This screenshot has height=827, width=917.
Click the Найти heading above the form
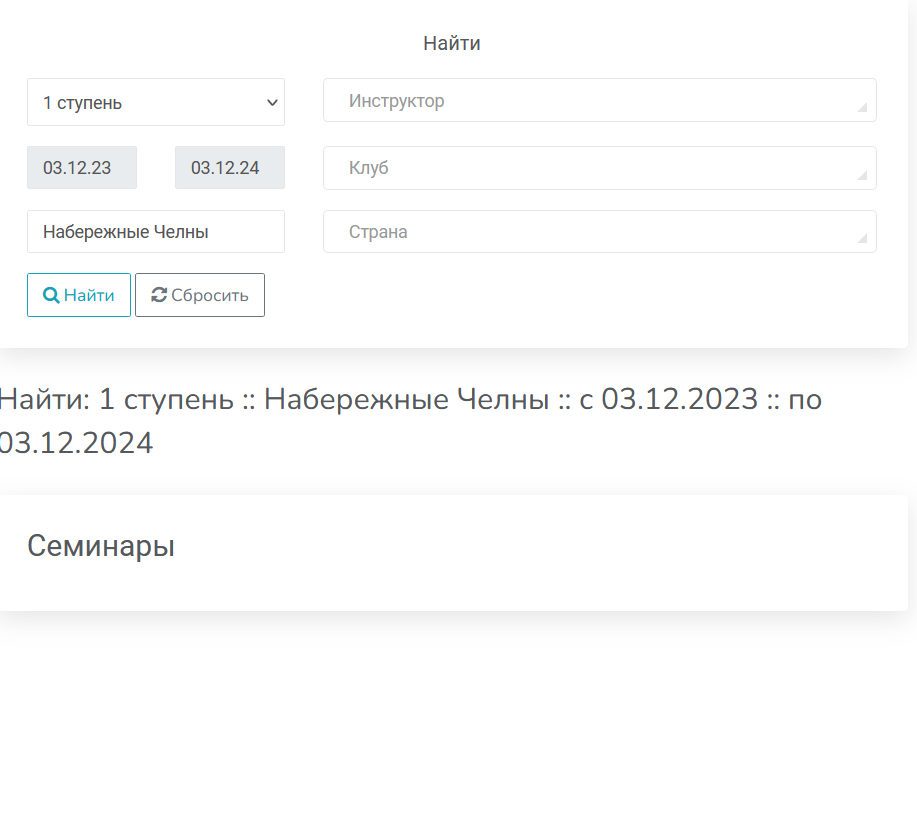451,43
